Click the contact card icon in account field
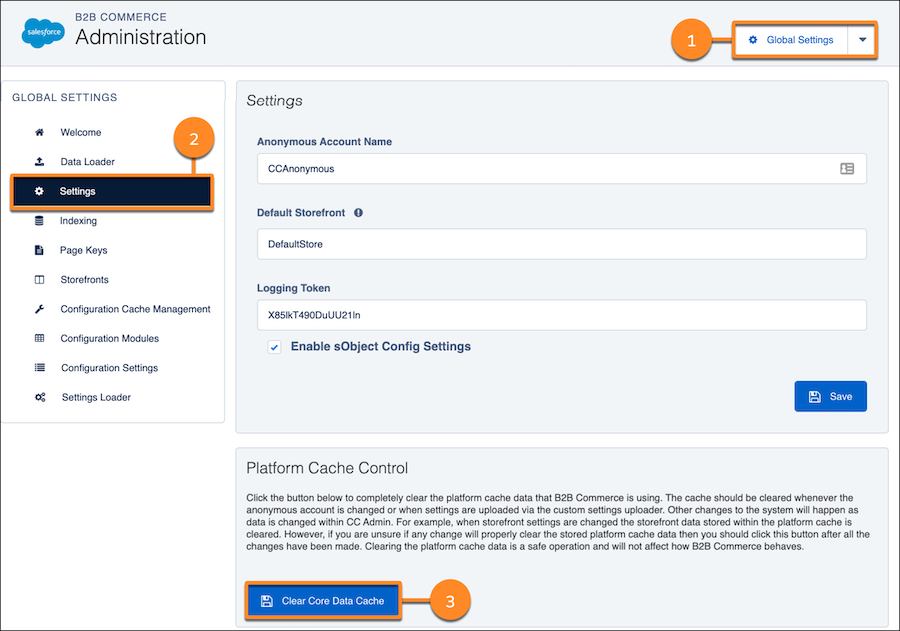900x631 pixels. tap(847, 168)
